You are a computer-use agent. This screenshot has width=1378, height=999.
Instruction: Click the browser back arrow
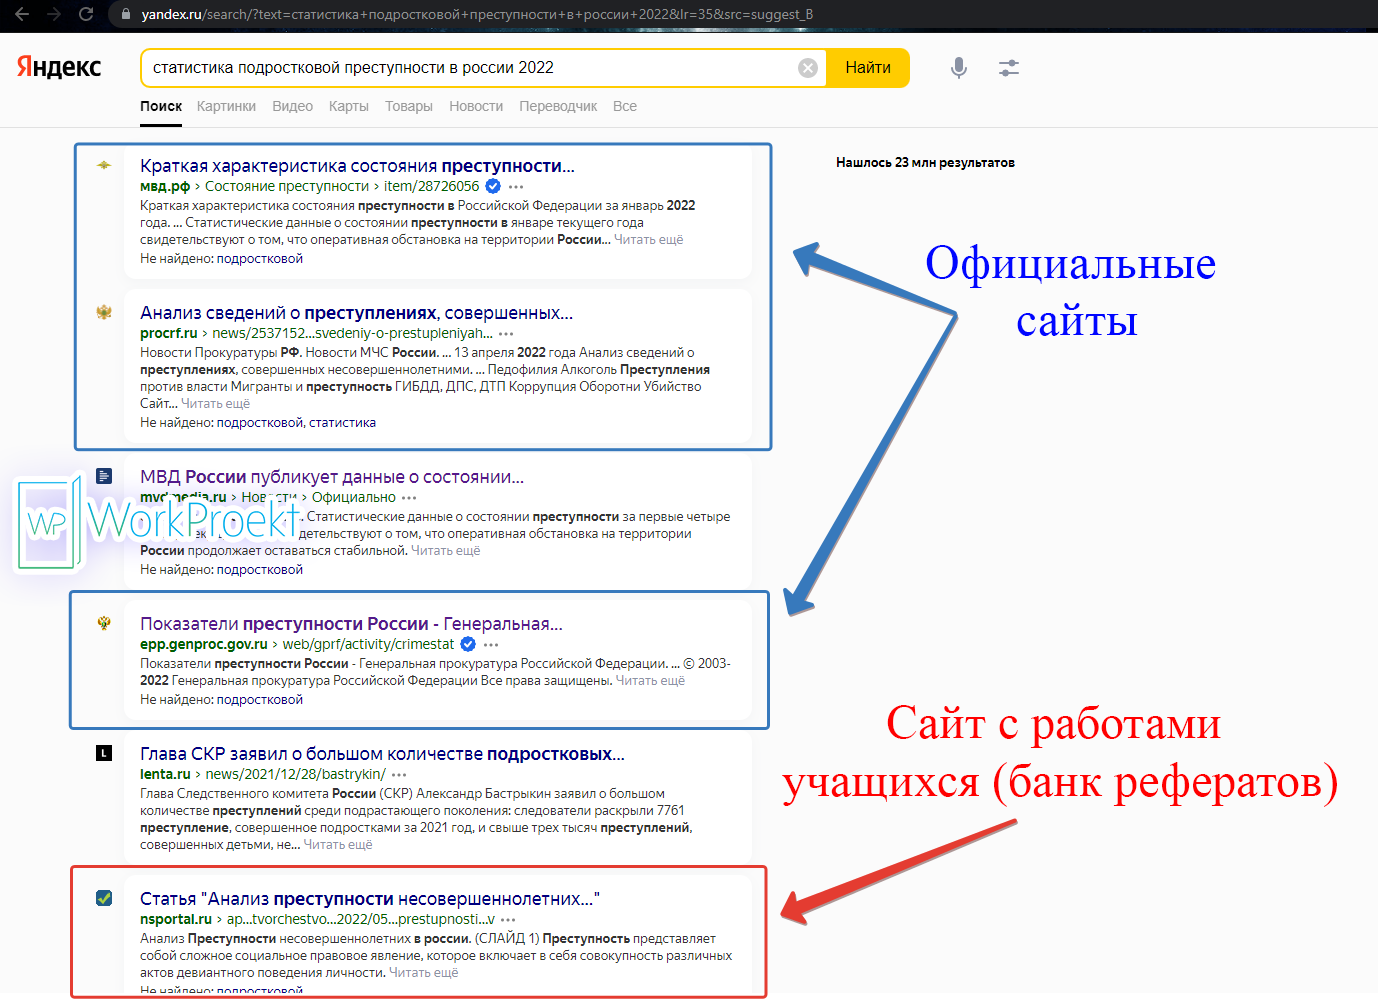click(21, 15)
